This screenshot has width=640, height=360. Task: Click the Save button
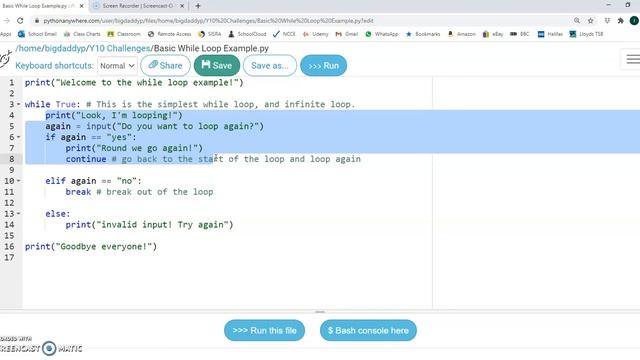coord(217,65)
